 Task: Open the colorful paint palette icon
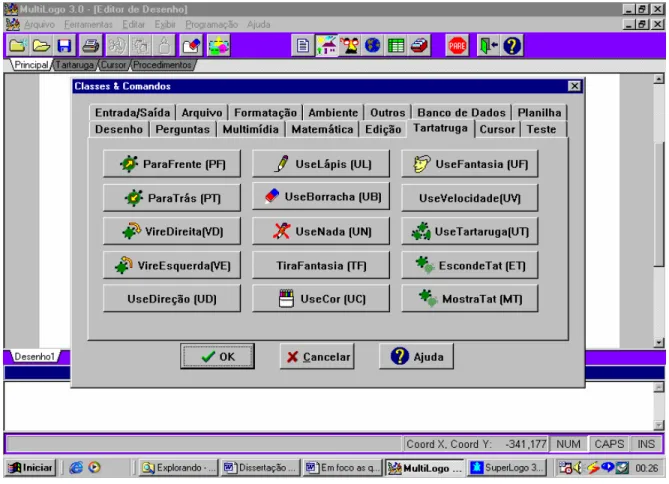[218, 45]
